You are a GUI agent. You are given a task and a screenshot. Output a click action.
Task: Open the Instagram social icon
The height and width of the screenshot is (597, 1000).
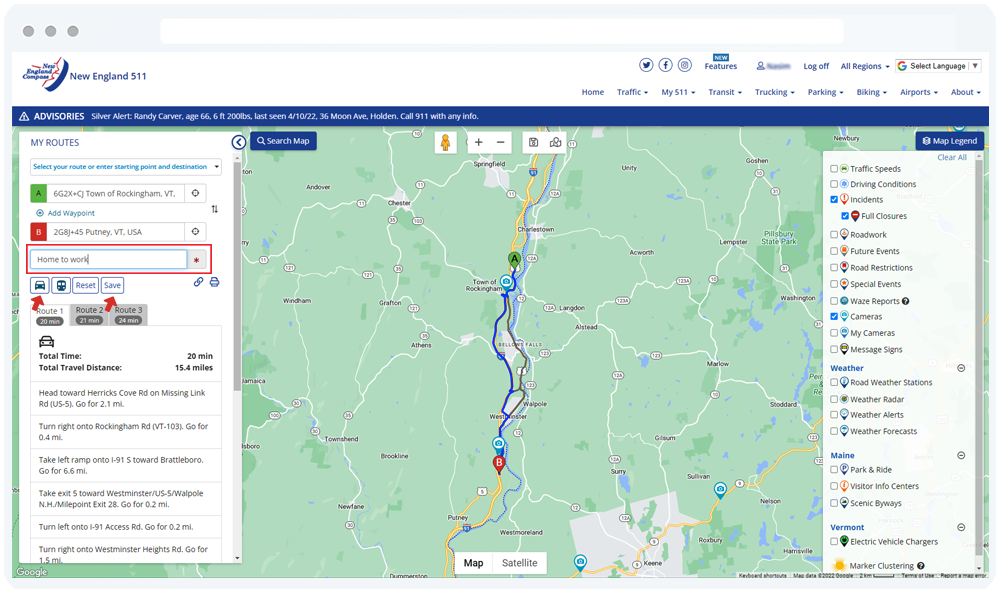tap(684, 65)
